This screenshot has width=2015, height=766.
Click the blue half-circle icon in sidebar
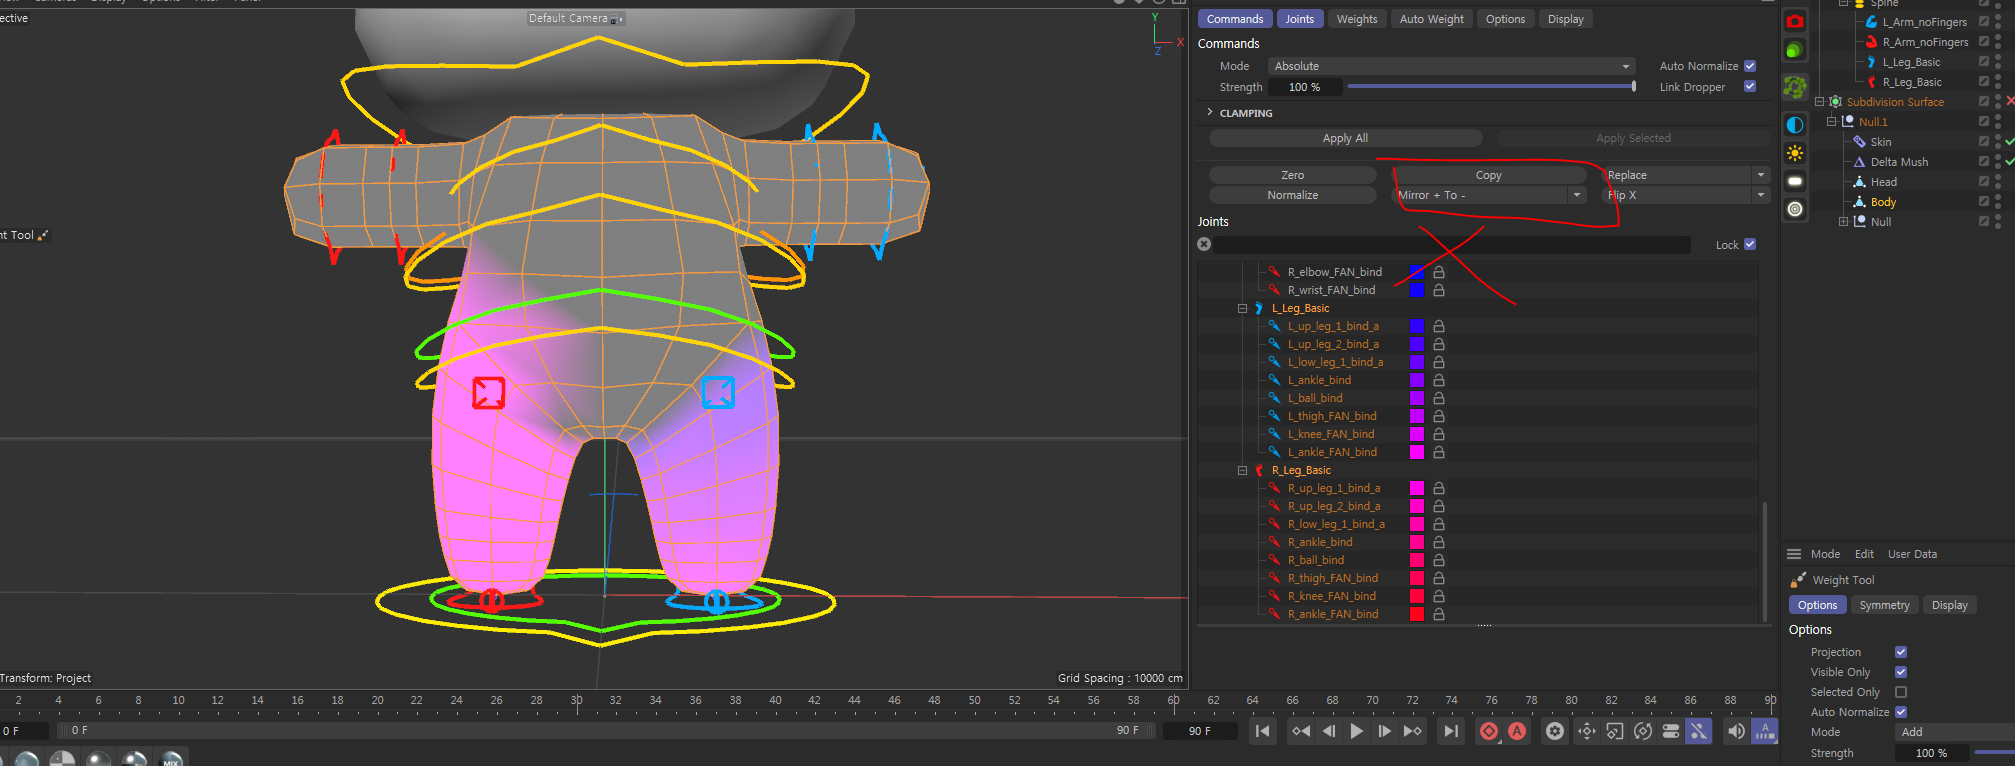pos(1795,125)
